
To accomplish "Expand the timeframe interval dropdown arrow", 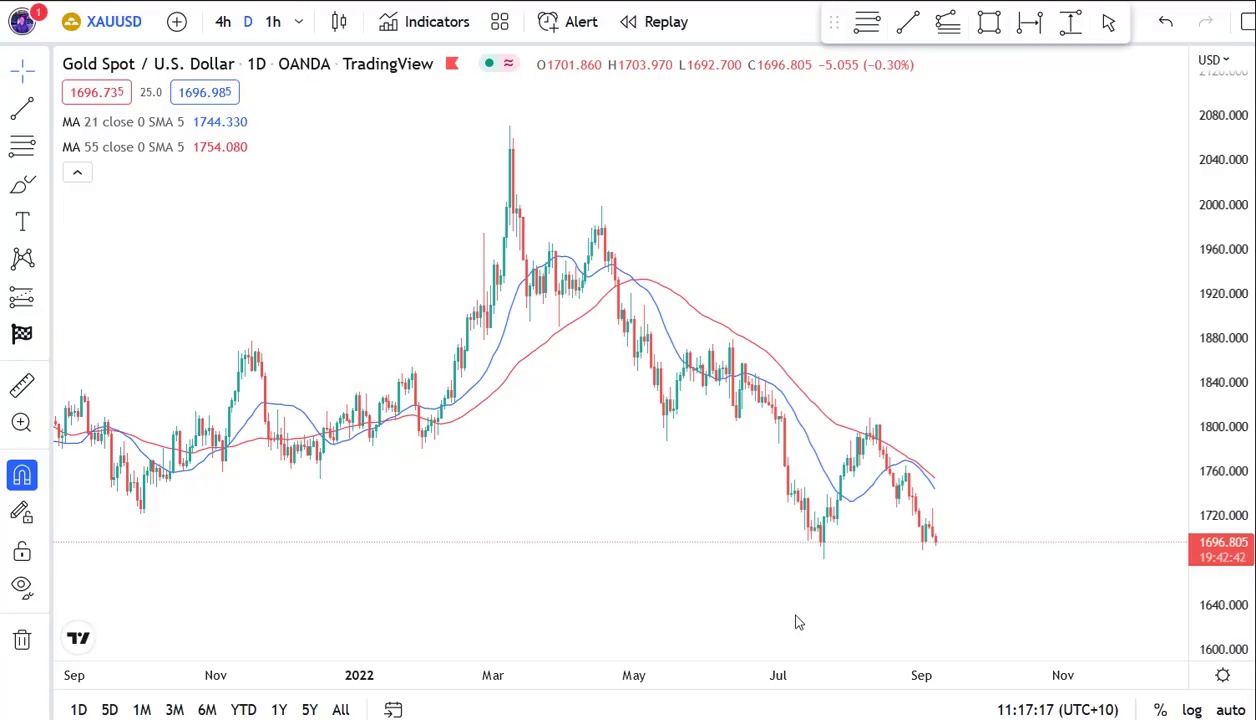I will tap(298, 22).
